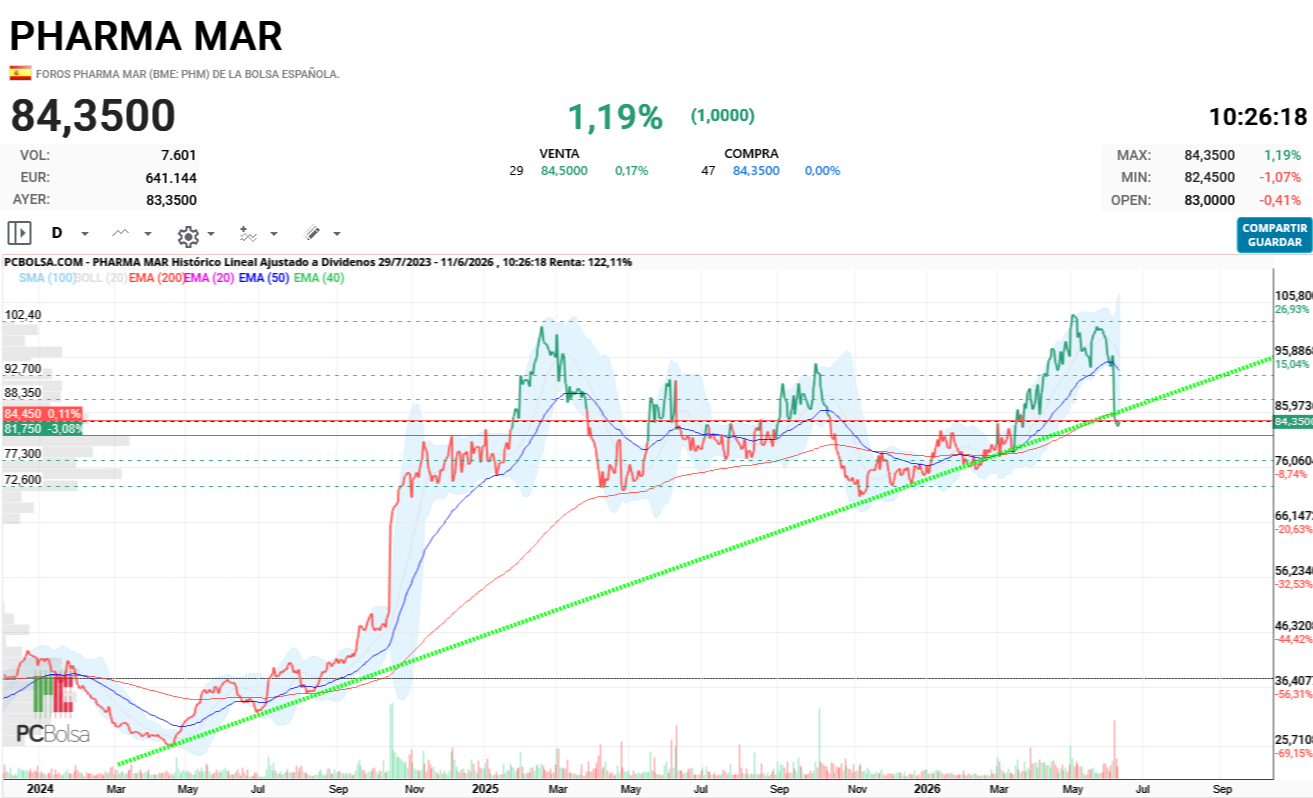Click the -1,07% MIN percentage
The height and width of the screenshot is (798, 1313).
click(1281, 177)
